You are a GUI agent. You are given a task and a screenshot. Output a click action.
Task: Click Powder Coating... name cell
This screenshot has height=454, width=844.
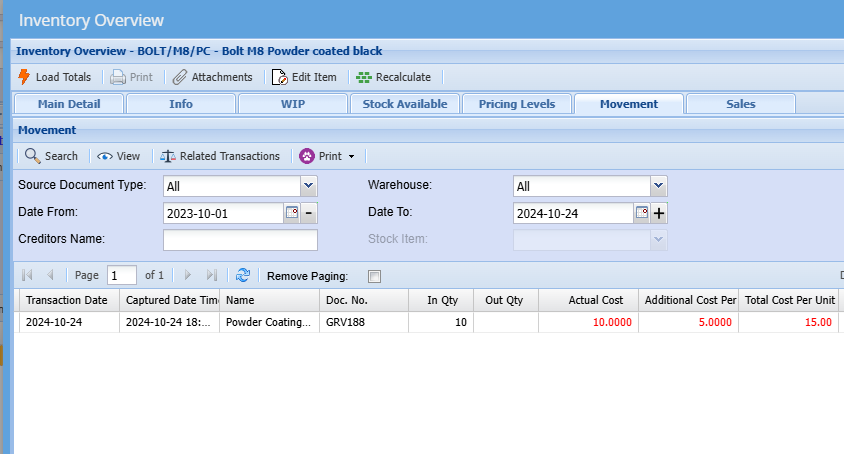(x=270, y=322)
